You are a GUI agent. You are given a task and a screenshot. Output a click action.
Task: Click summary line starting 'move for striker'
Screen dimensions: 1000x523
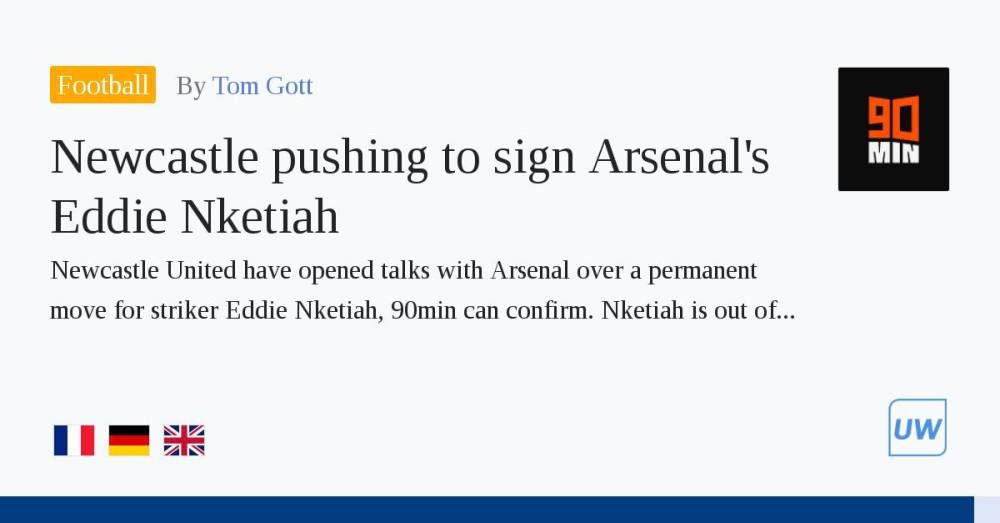pyautogui.click(x=422, y=311)
